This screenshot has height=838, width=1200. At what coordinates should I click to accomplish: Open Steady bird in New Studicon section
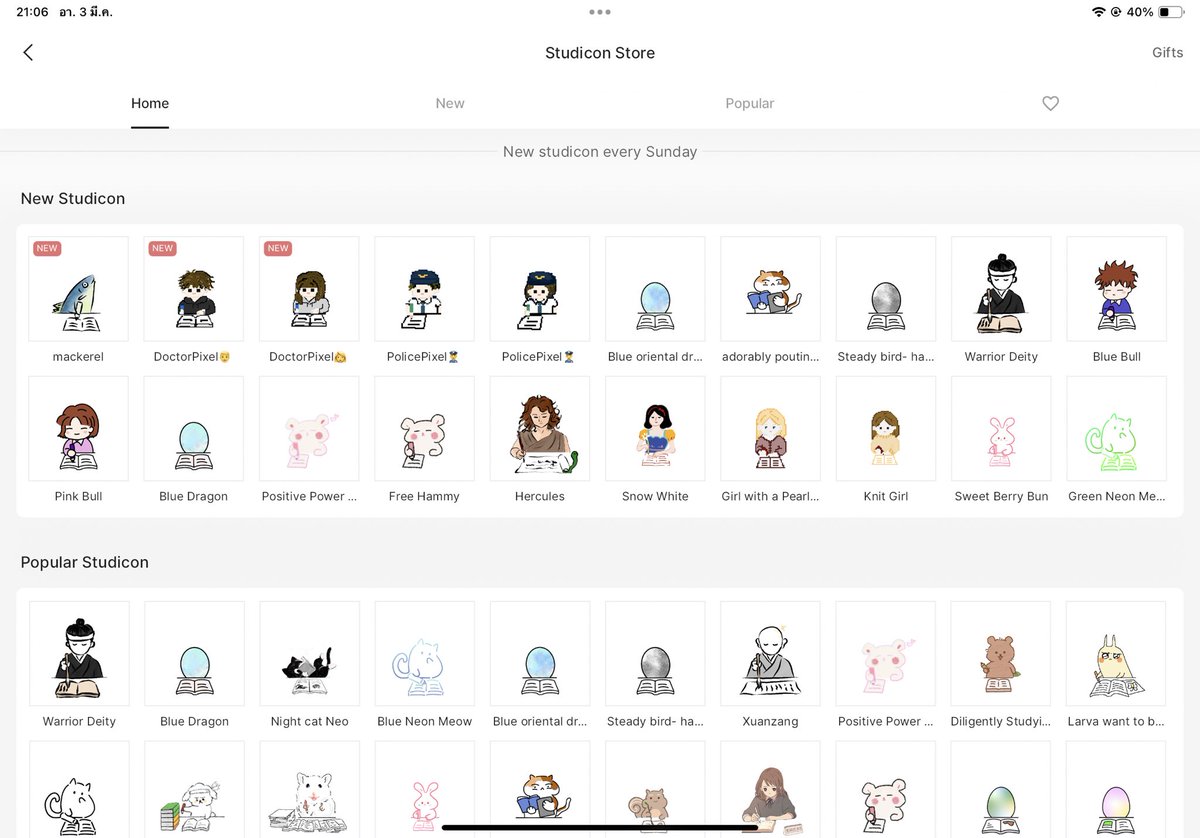pos(886,289)
